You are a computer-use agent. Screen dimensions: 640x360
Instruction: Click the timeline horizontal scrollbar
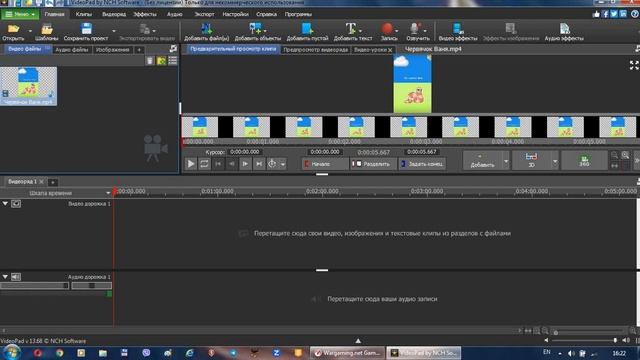point(261,330)
